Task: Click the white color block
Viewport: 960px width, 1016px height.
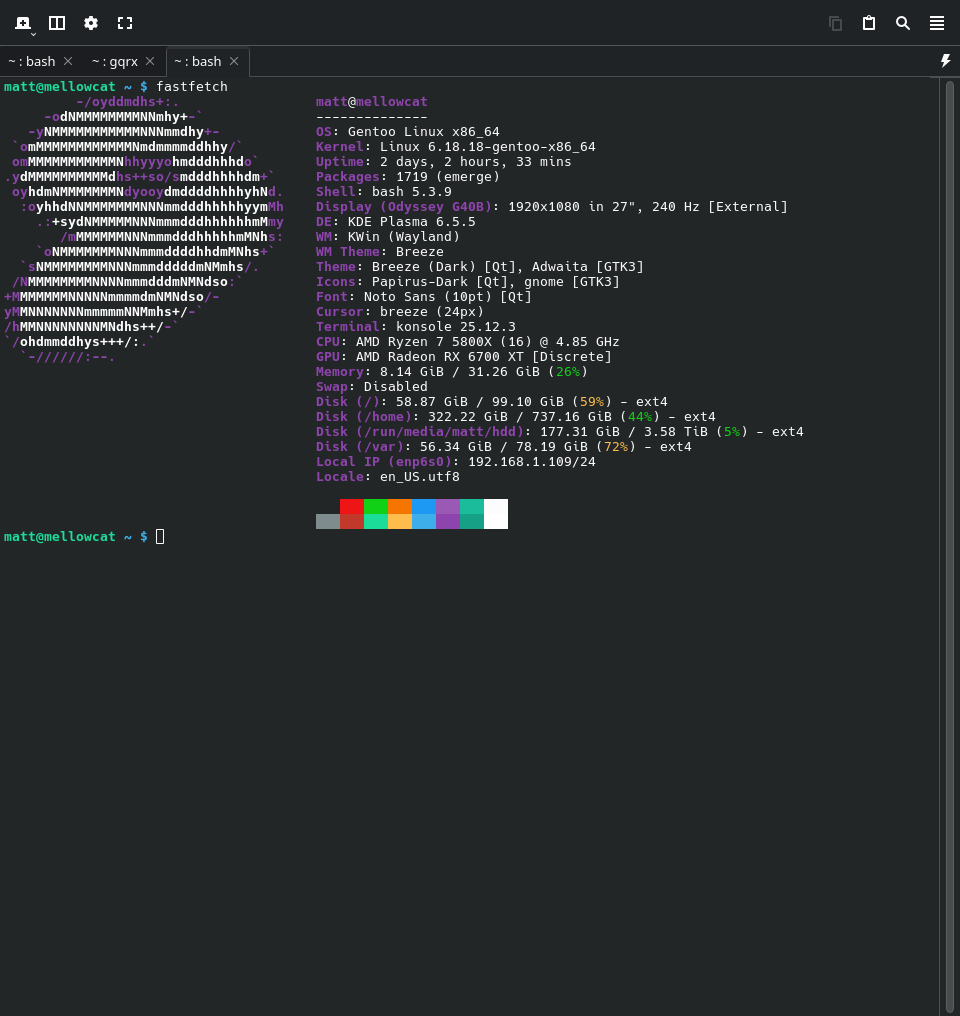Action: [496, 514]
